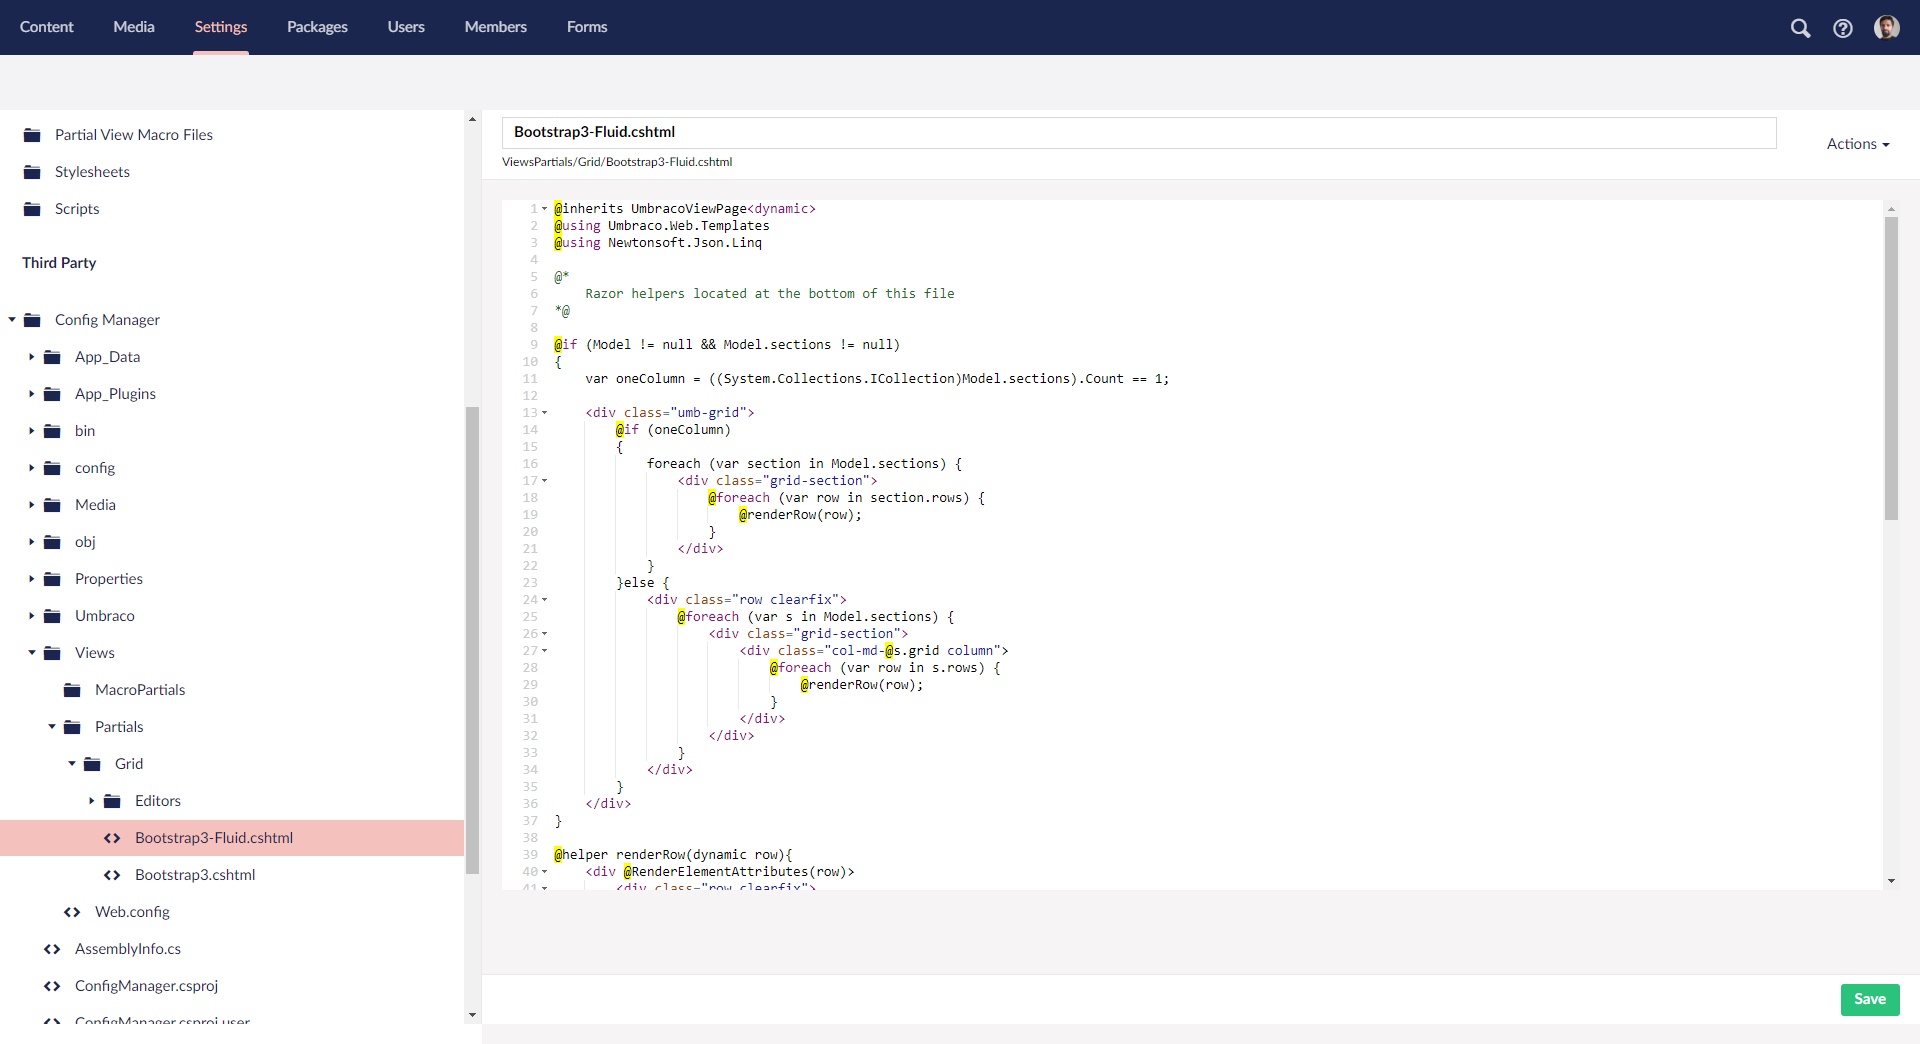Click the Properties folder icon

pos(52,579)
